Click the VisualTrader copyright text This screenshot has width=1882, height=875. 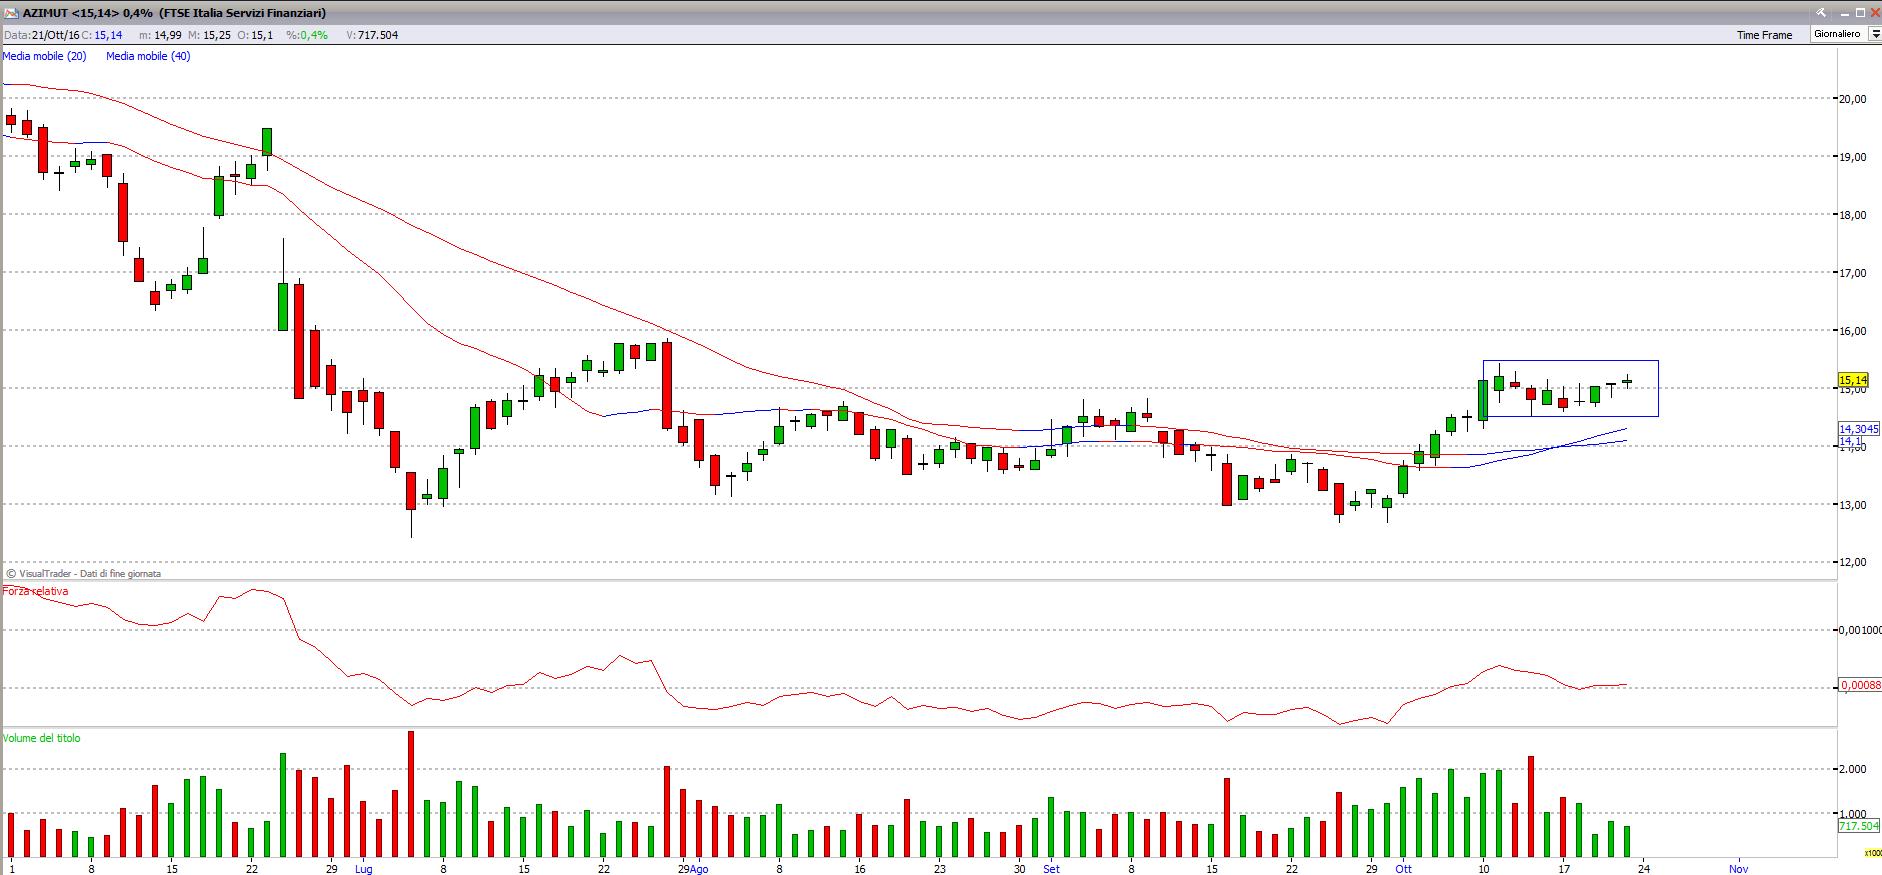coord(84,574)
